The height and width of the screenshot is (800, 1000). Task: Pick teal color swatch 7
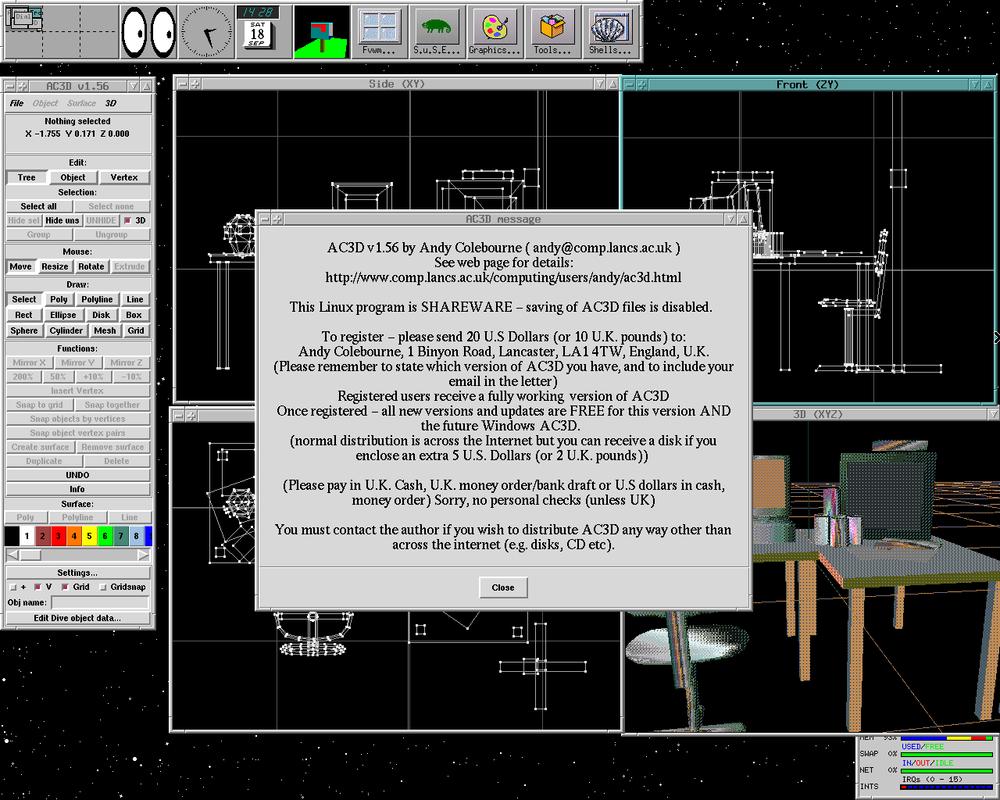pyautogui.click(x=120, y=536)
